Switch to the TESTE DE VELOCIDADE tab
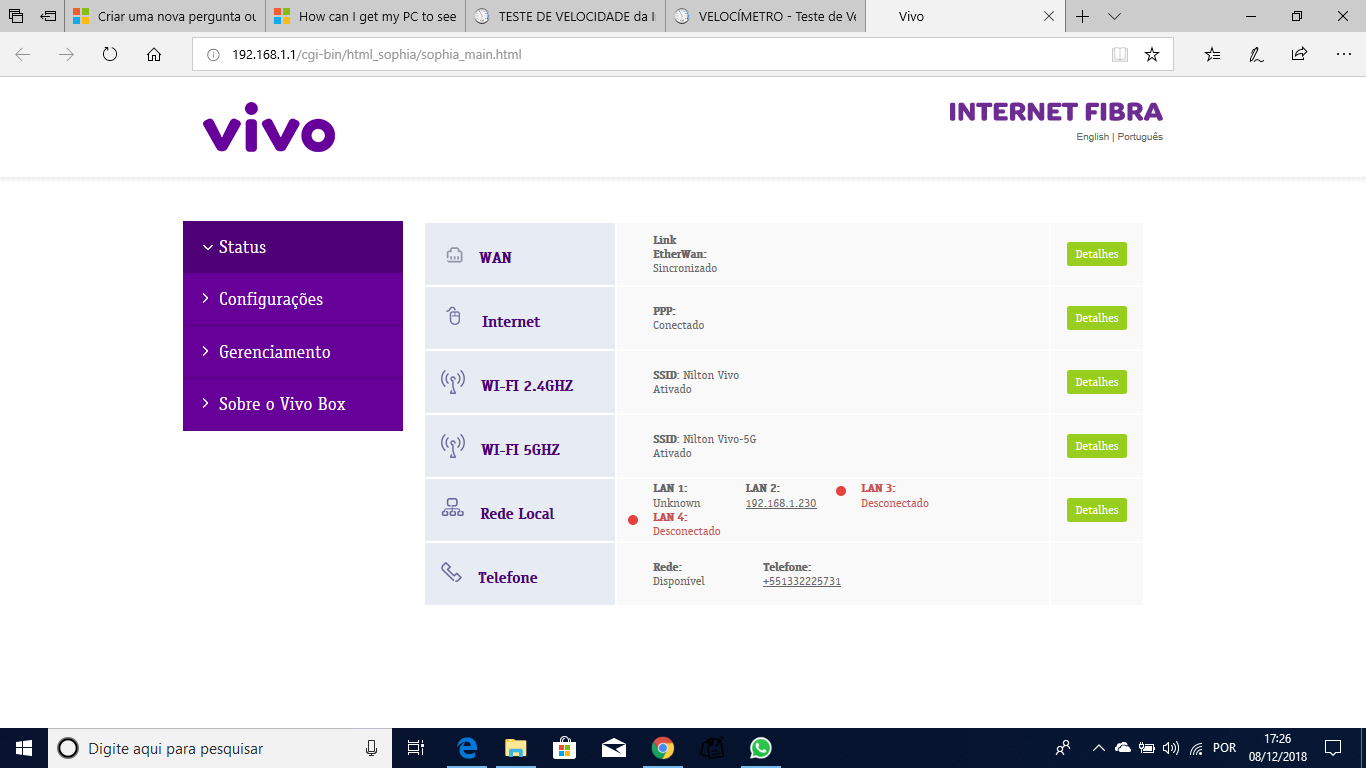 [565, 16]
